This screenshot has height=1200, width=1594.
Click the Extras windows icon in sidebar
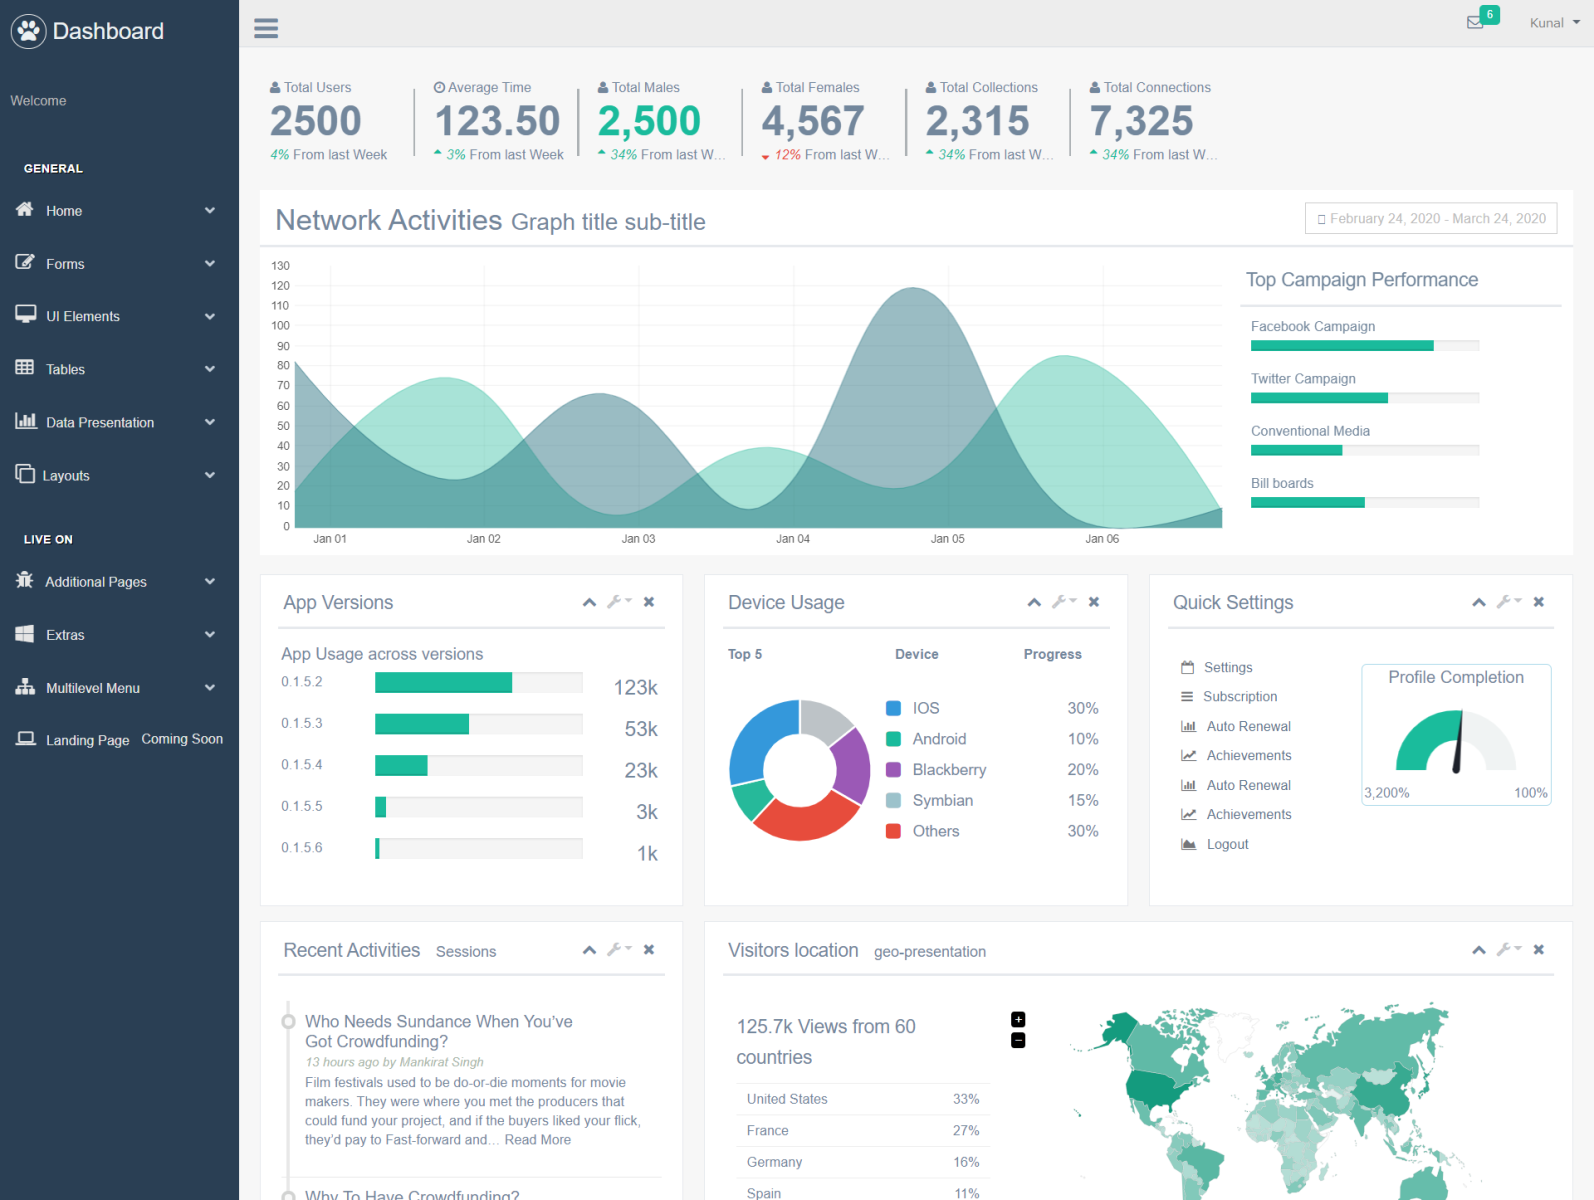click(x=25, y=633)
